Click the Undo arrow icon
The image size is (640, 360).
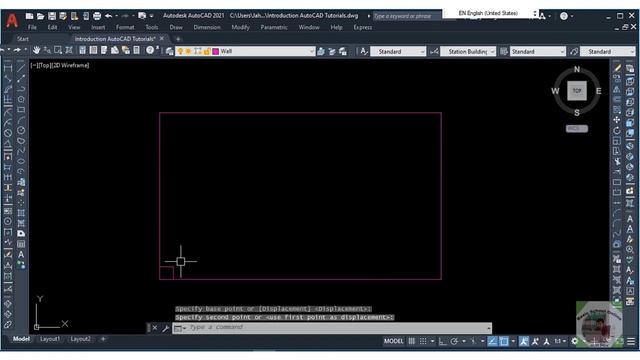pos(108,16)
